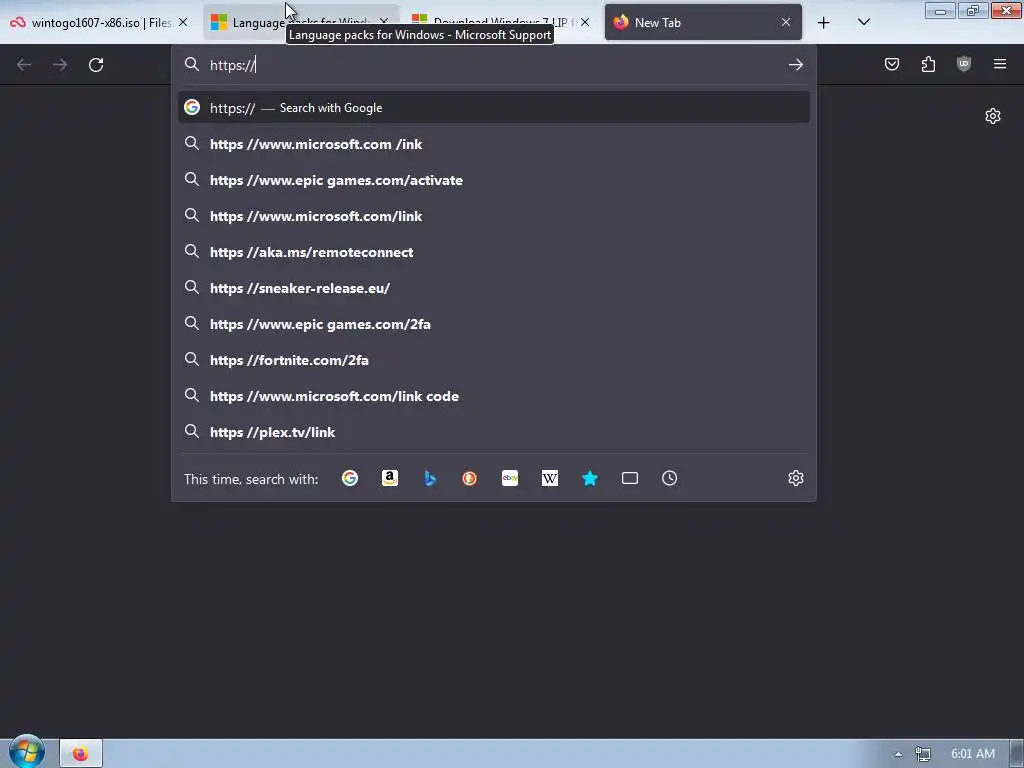Open the Windows Start orb
The width and height of the screenshot is (1024, 768).
(x=26, y=752)
